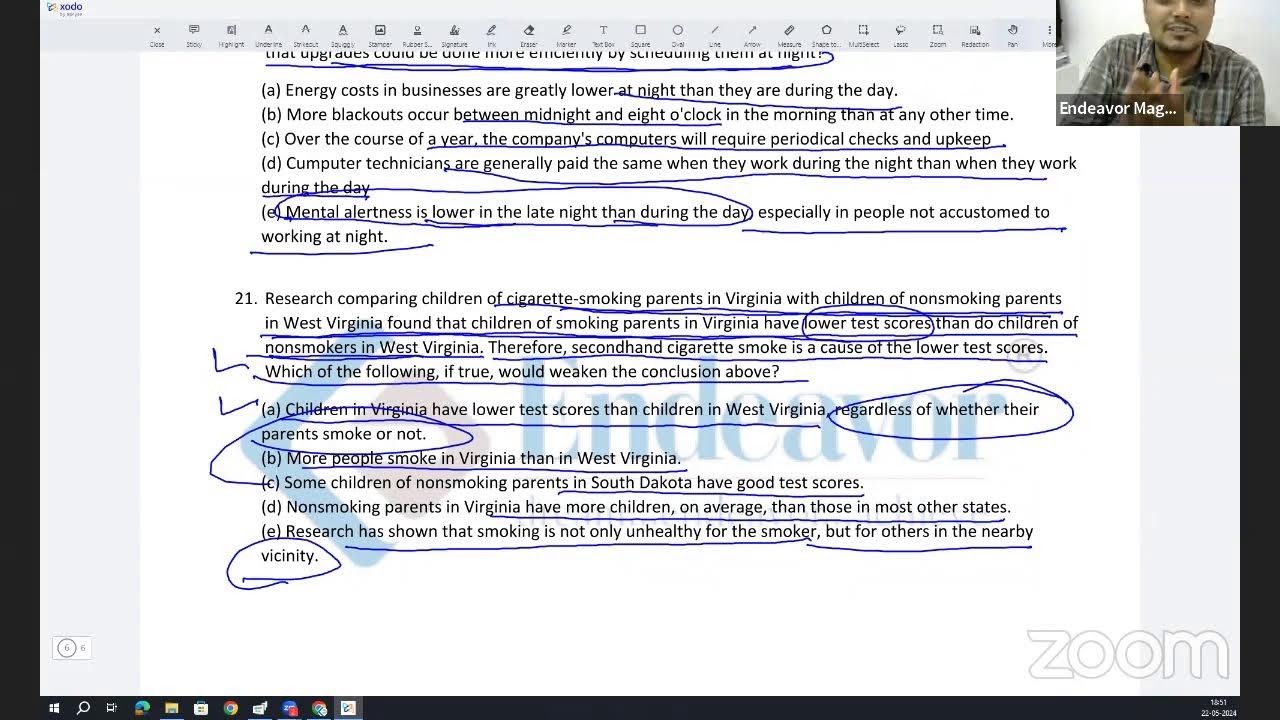Open Task View on the taskbar

click(112, 708)
